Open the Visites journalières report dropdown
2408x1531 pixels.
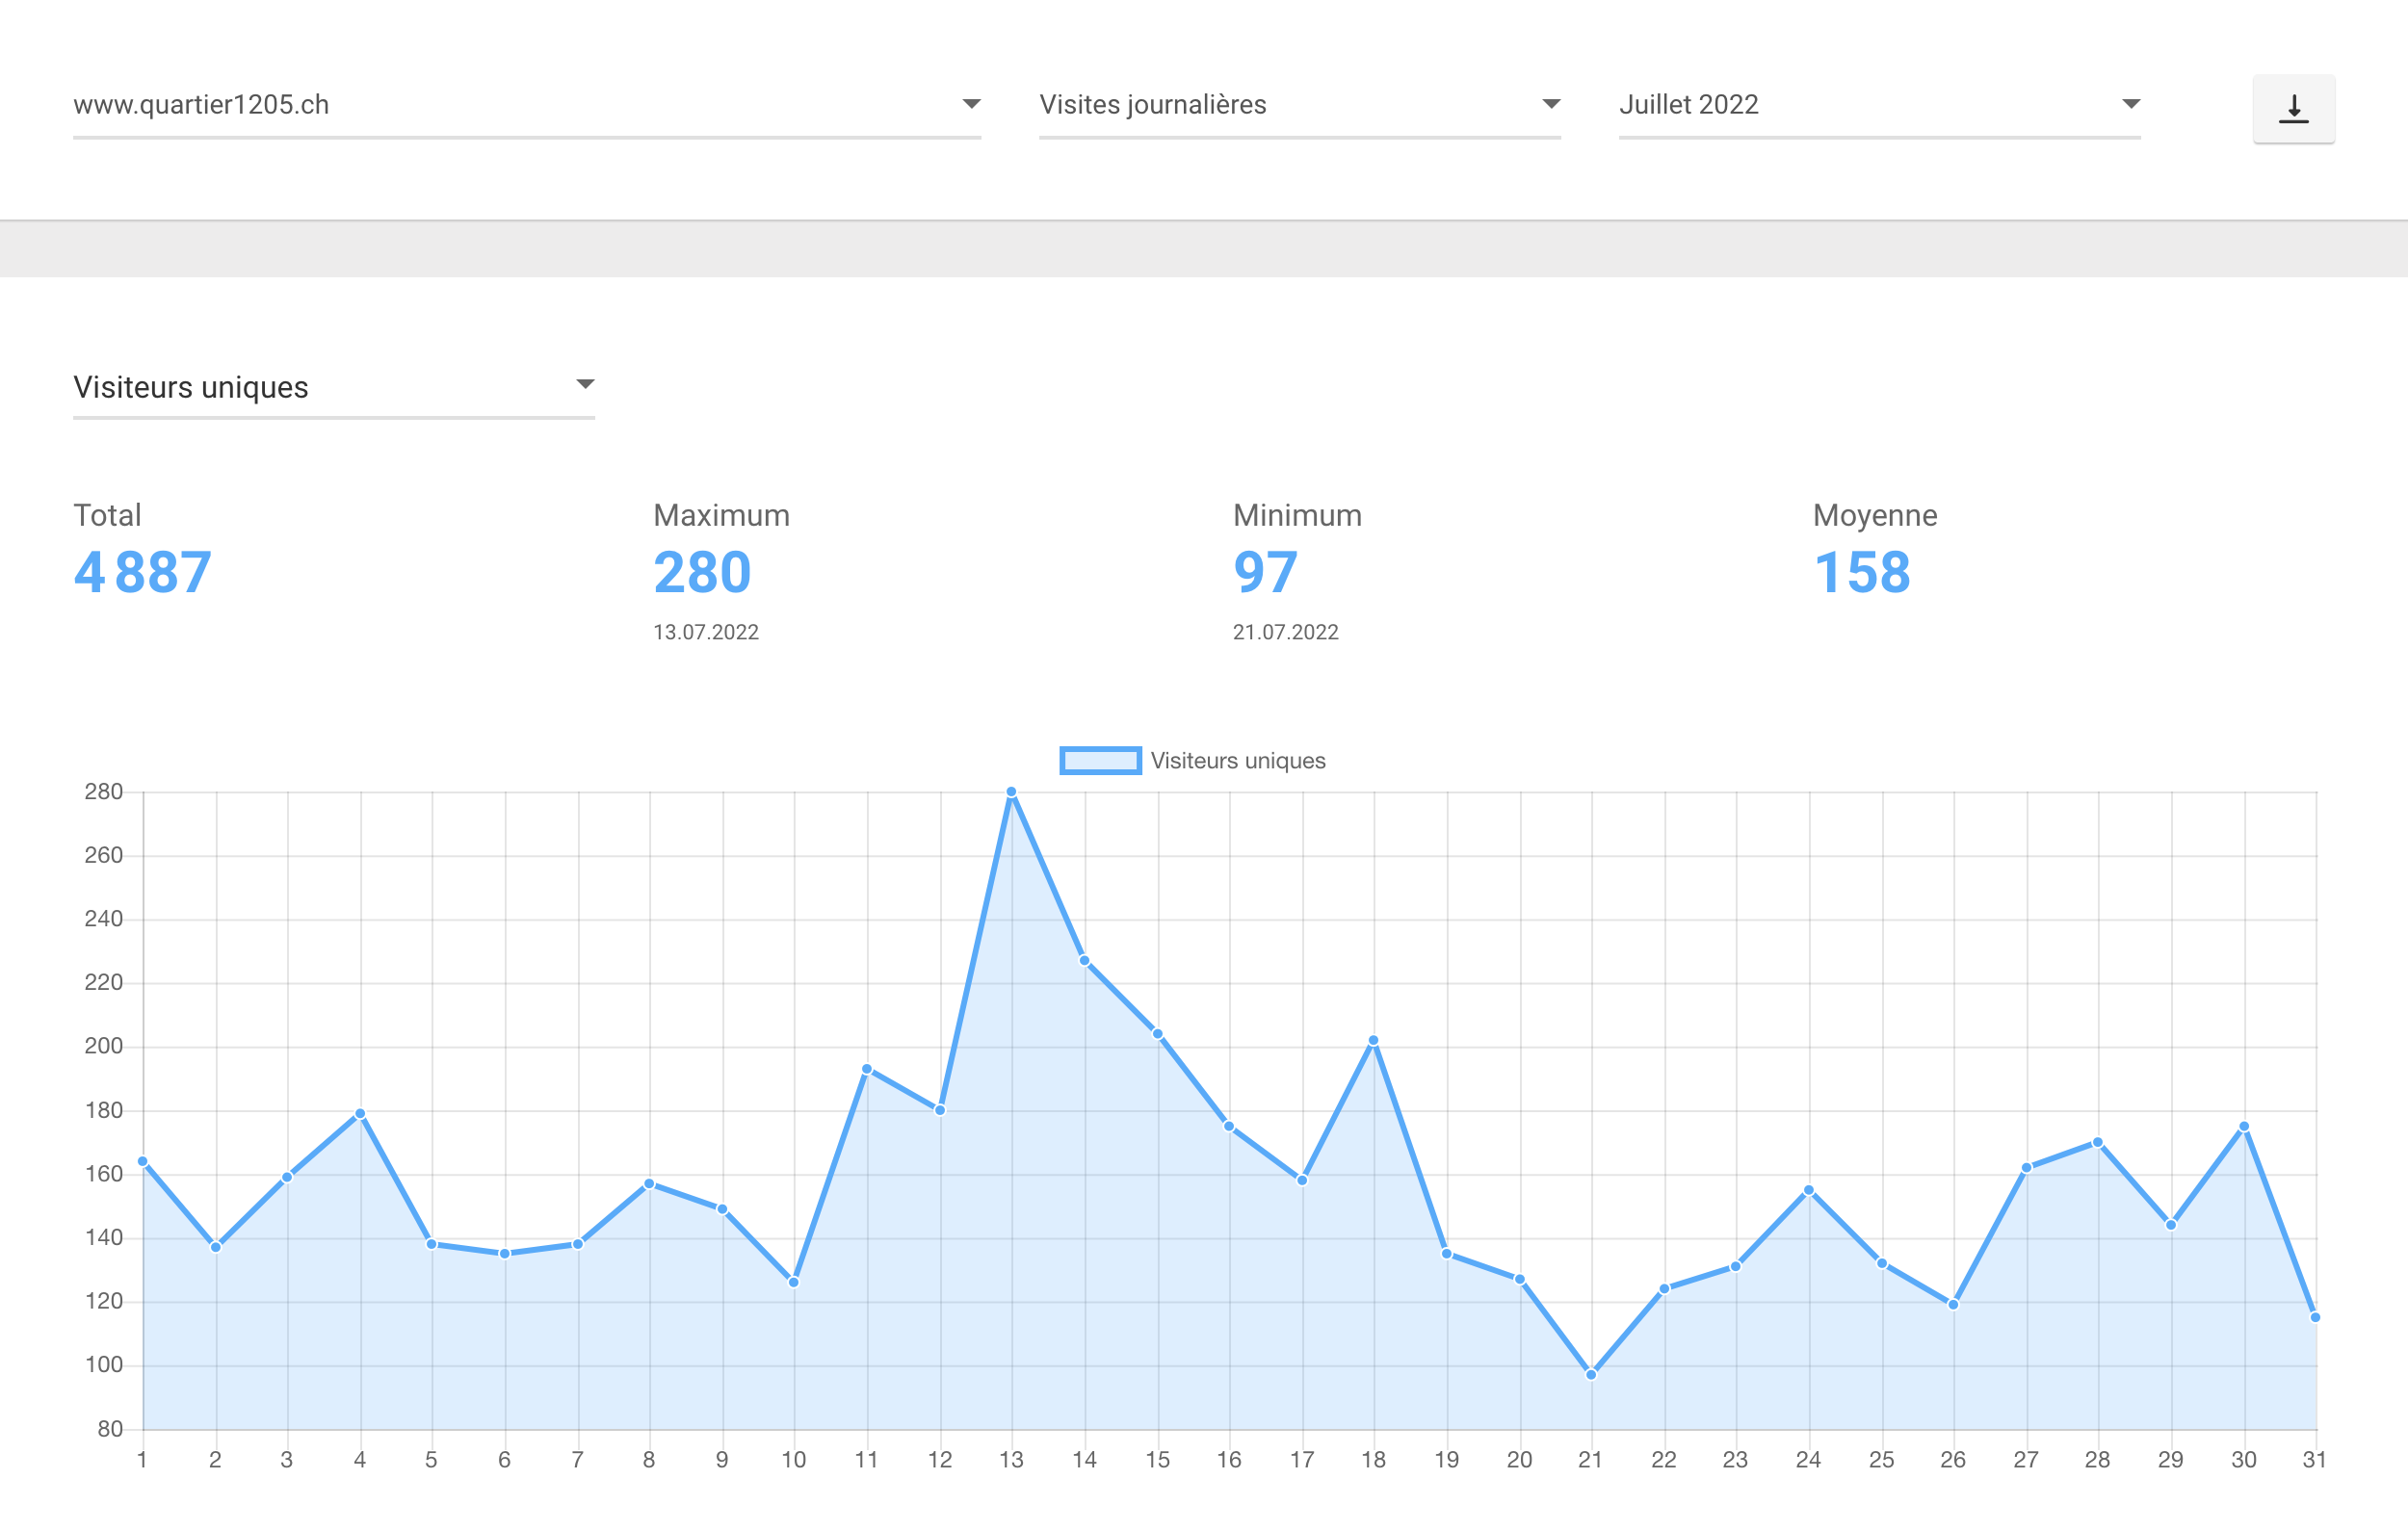coord(1299,104)
